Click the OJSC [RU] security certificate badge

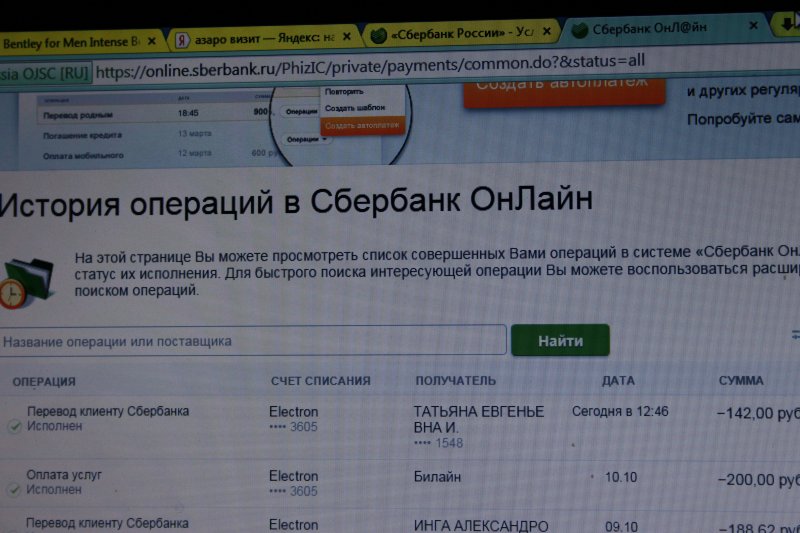pos(45,73)
